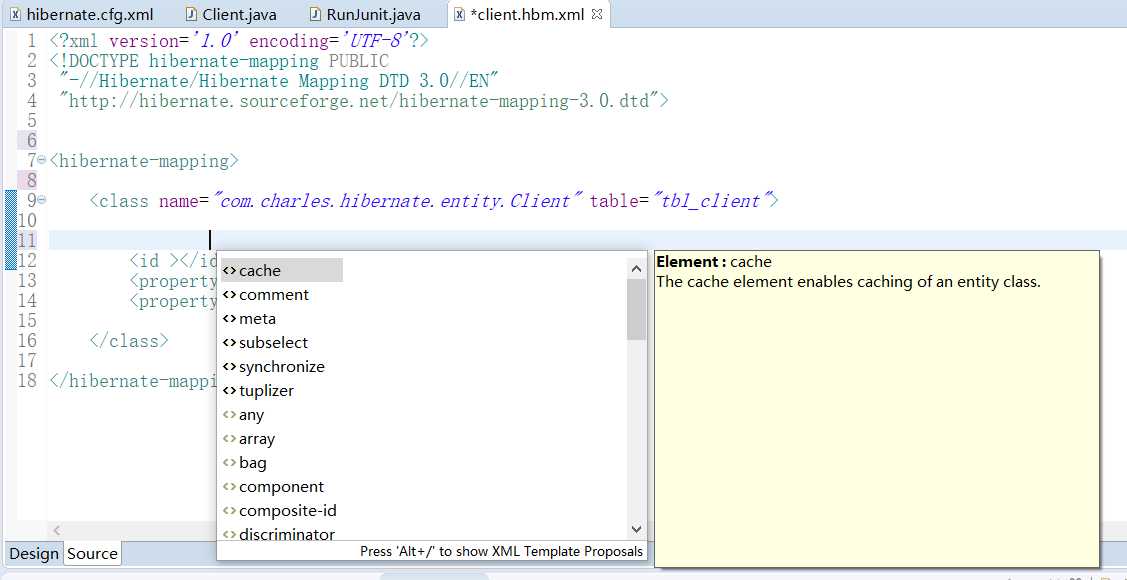Close the client.hbm.xml tab
The width and height of the screenshot is (1127, 580).
pos(597,14)
